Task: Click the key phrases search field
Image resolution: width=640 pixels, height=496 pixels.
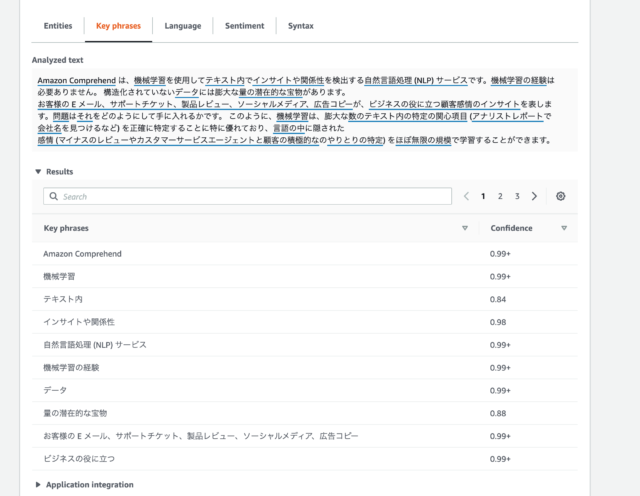Action: 250,197
